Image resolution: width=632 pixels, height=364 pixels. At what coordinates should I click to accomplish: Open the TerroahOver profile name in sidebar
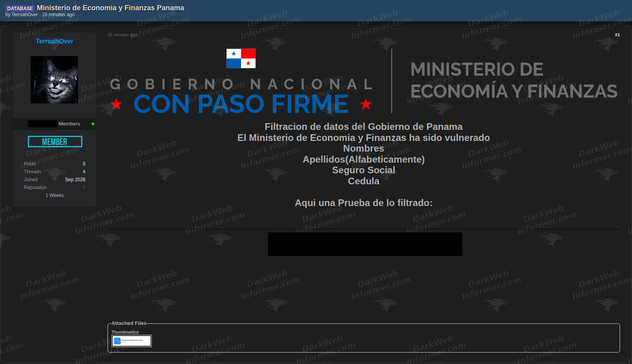point(54,41)
